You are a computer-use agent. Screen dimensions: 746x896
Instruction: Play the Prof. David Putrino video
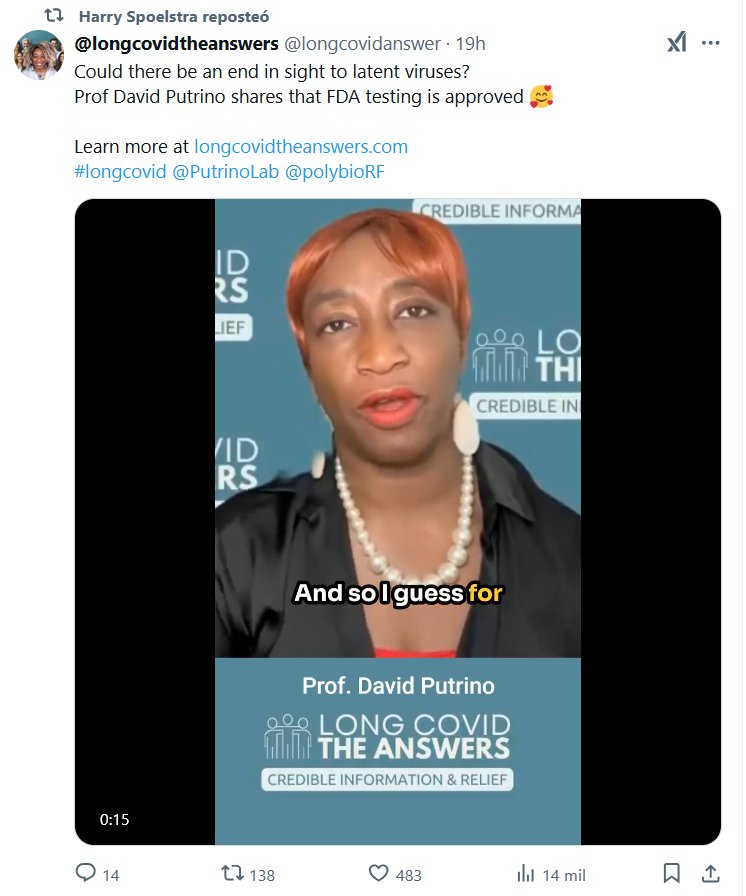[x=398, y=522]
